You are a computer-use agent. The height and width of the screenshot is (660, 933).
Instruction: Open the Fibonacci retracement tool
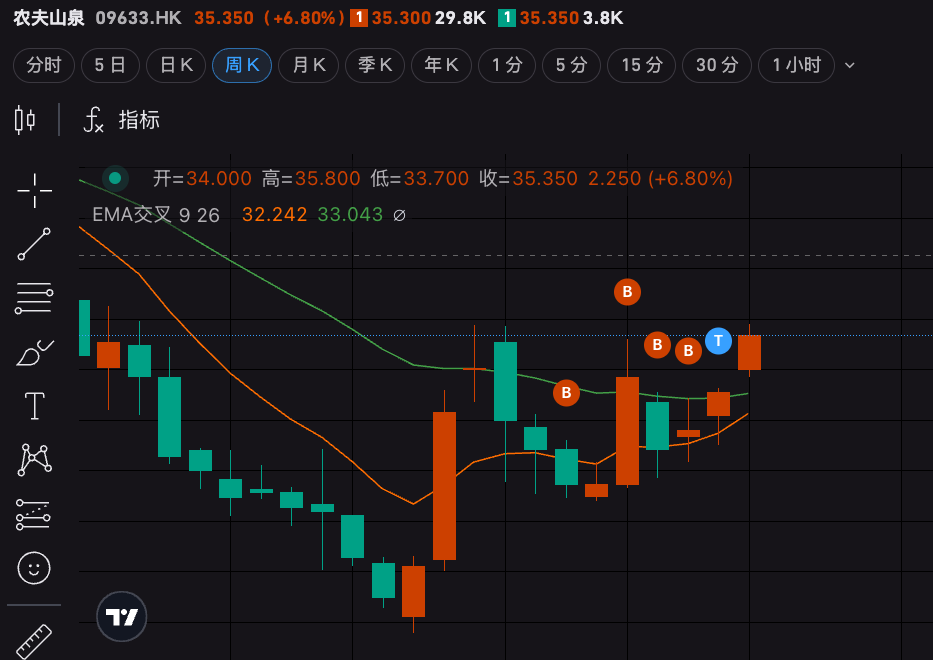click(34, 298)
